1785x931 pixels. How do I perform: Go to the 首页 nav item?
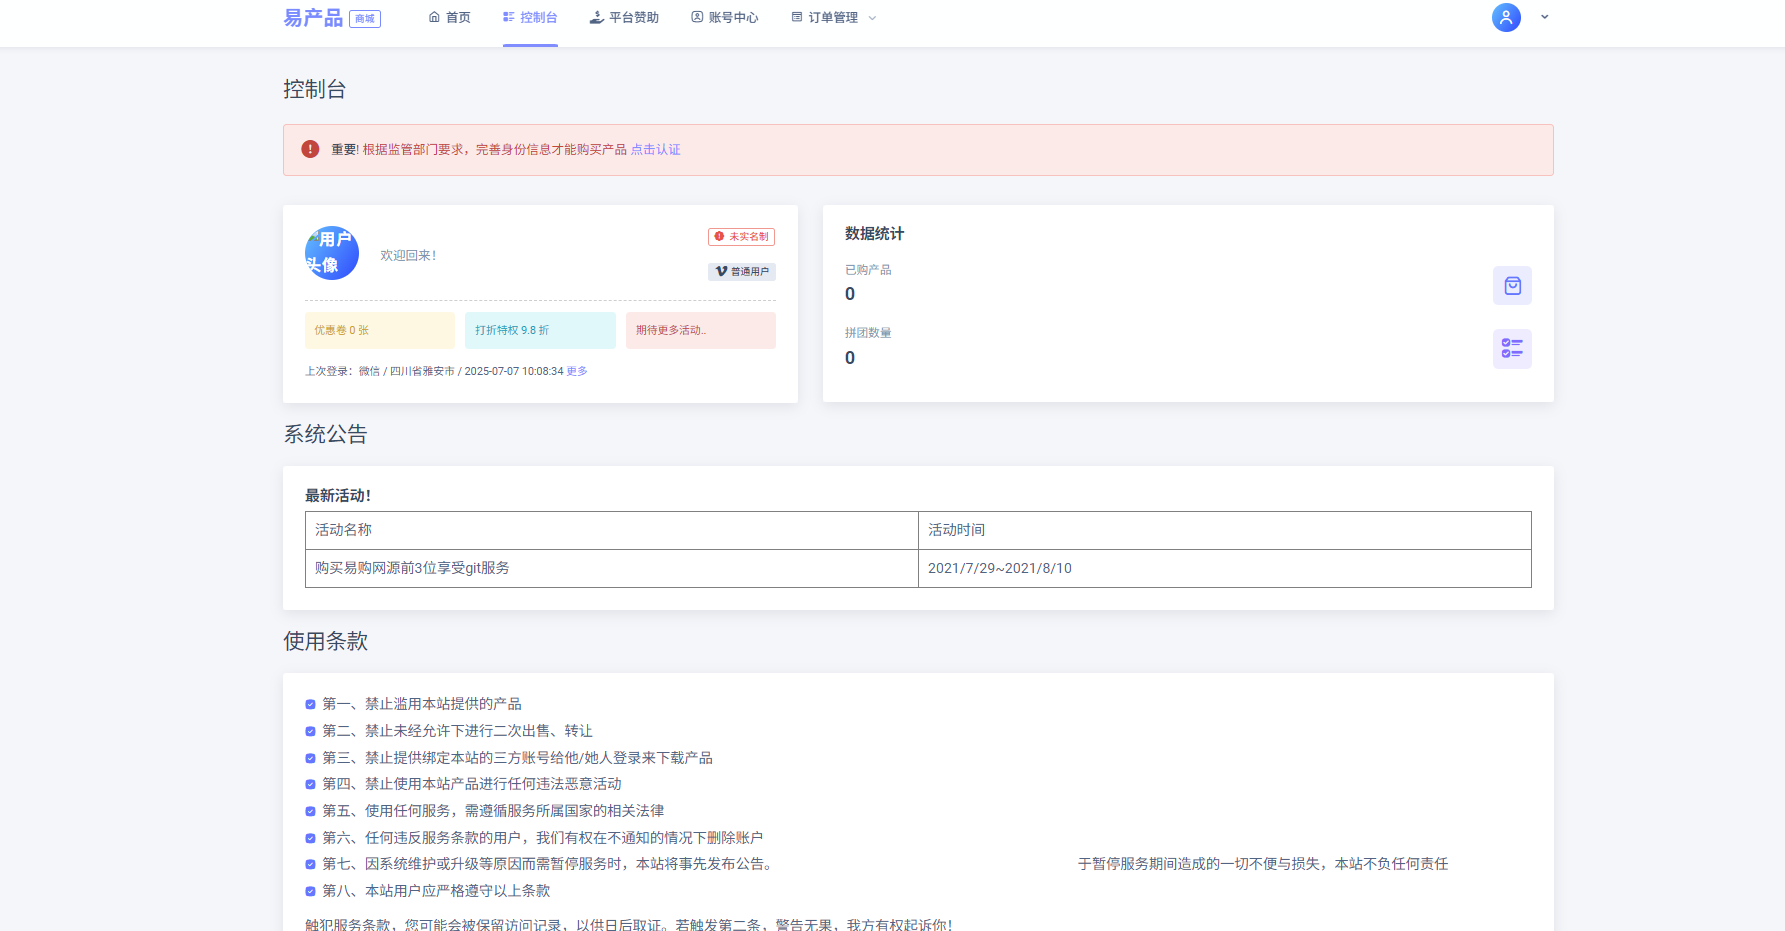(x=449, y=18)
